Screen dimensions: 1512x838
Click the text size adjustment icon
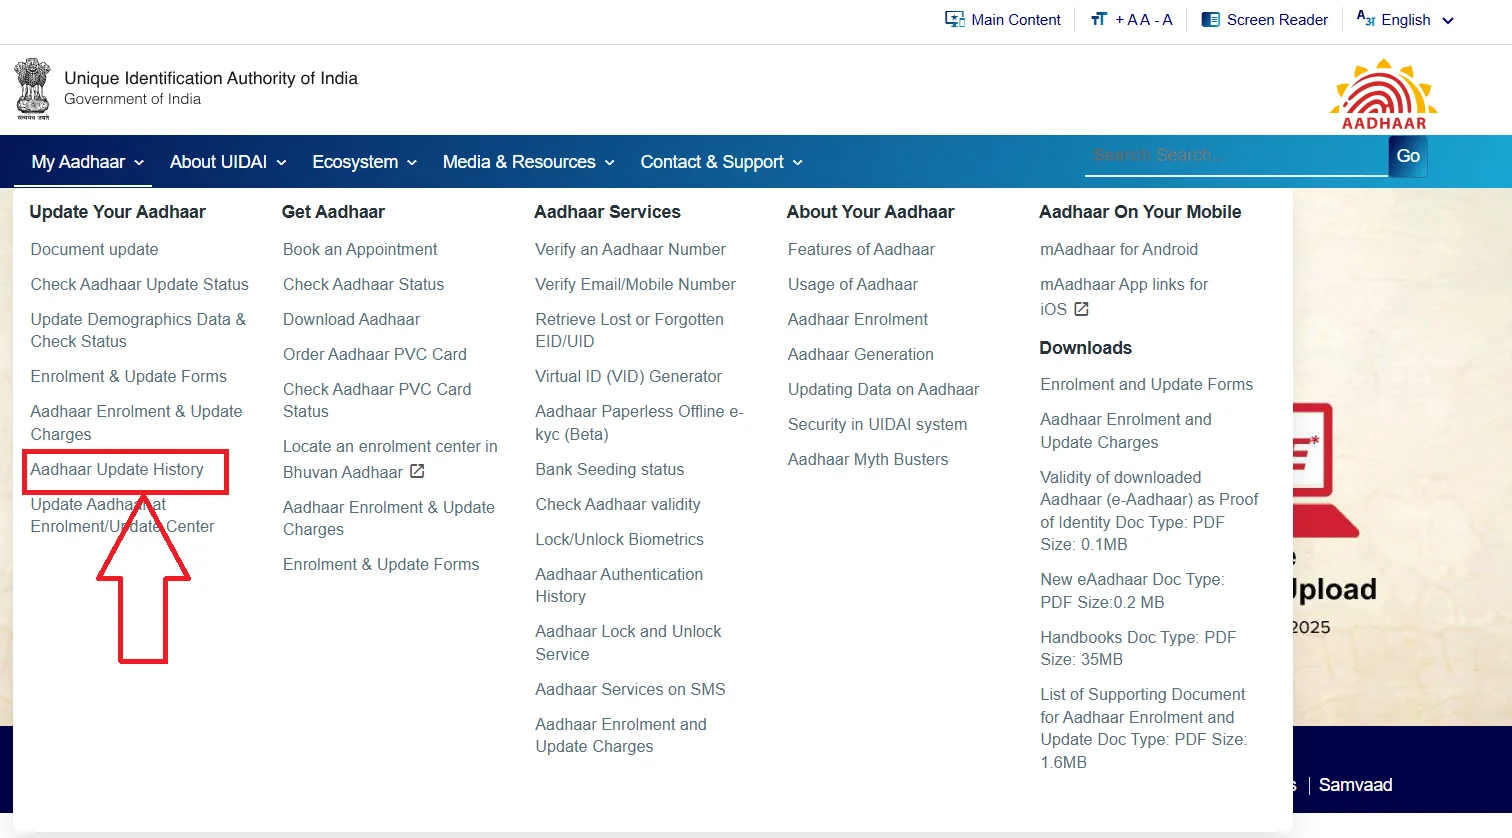coord(1099,20)
